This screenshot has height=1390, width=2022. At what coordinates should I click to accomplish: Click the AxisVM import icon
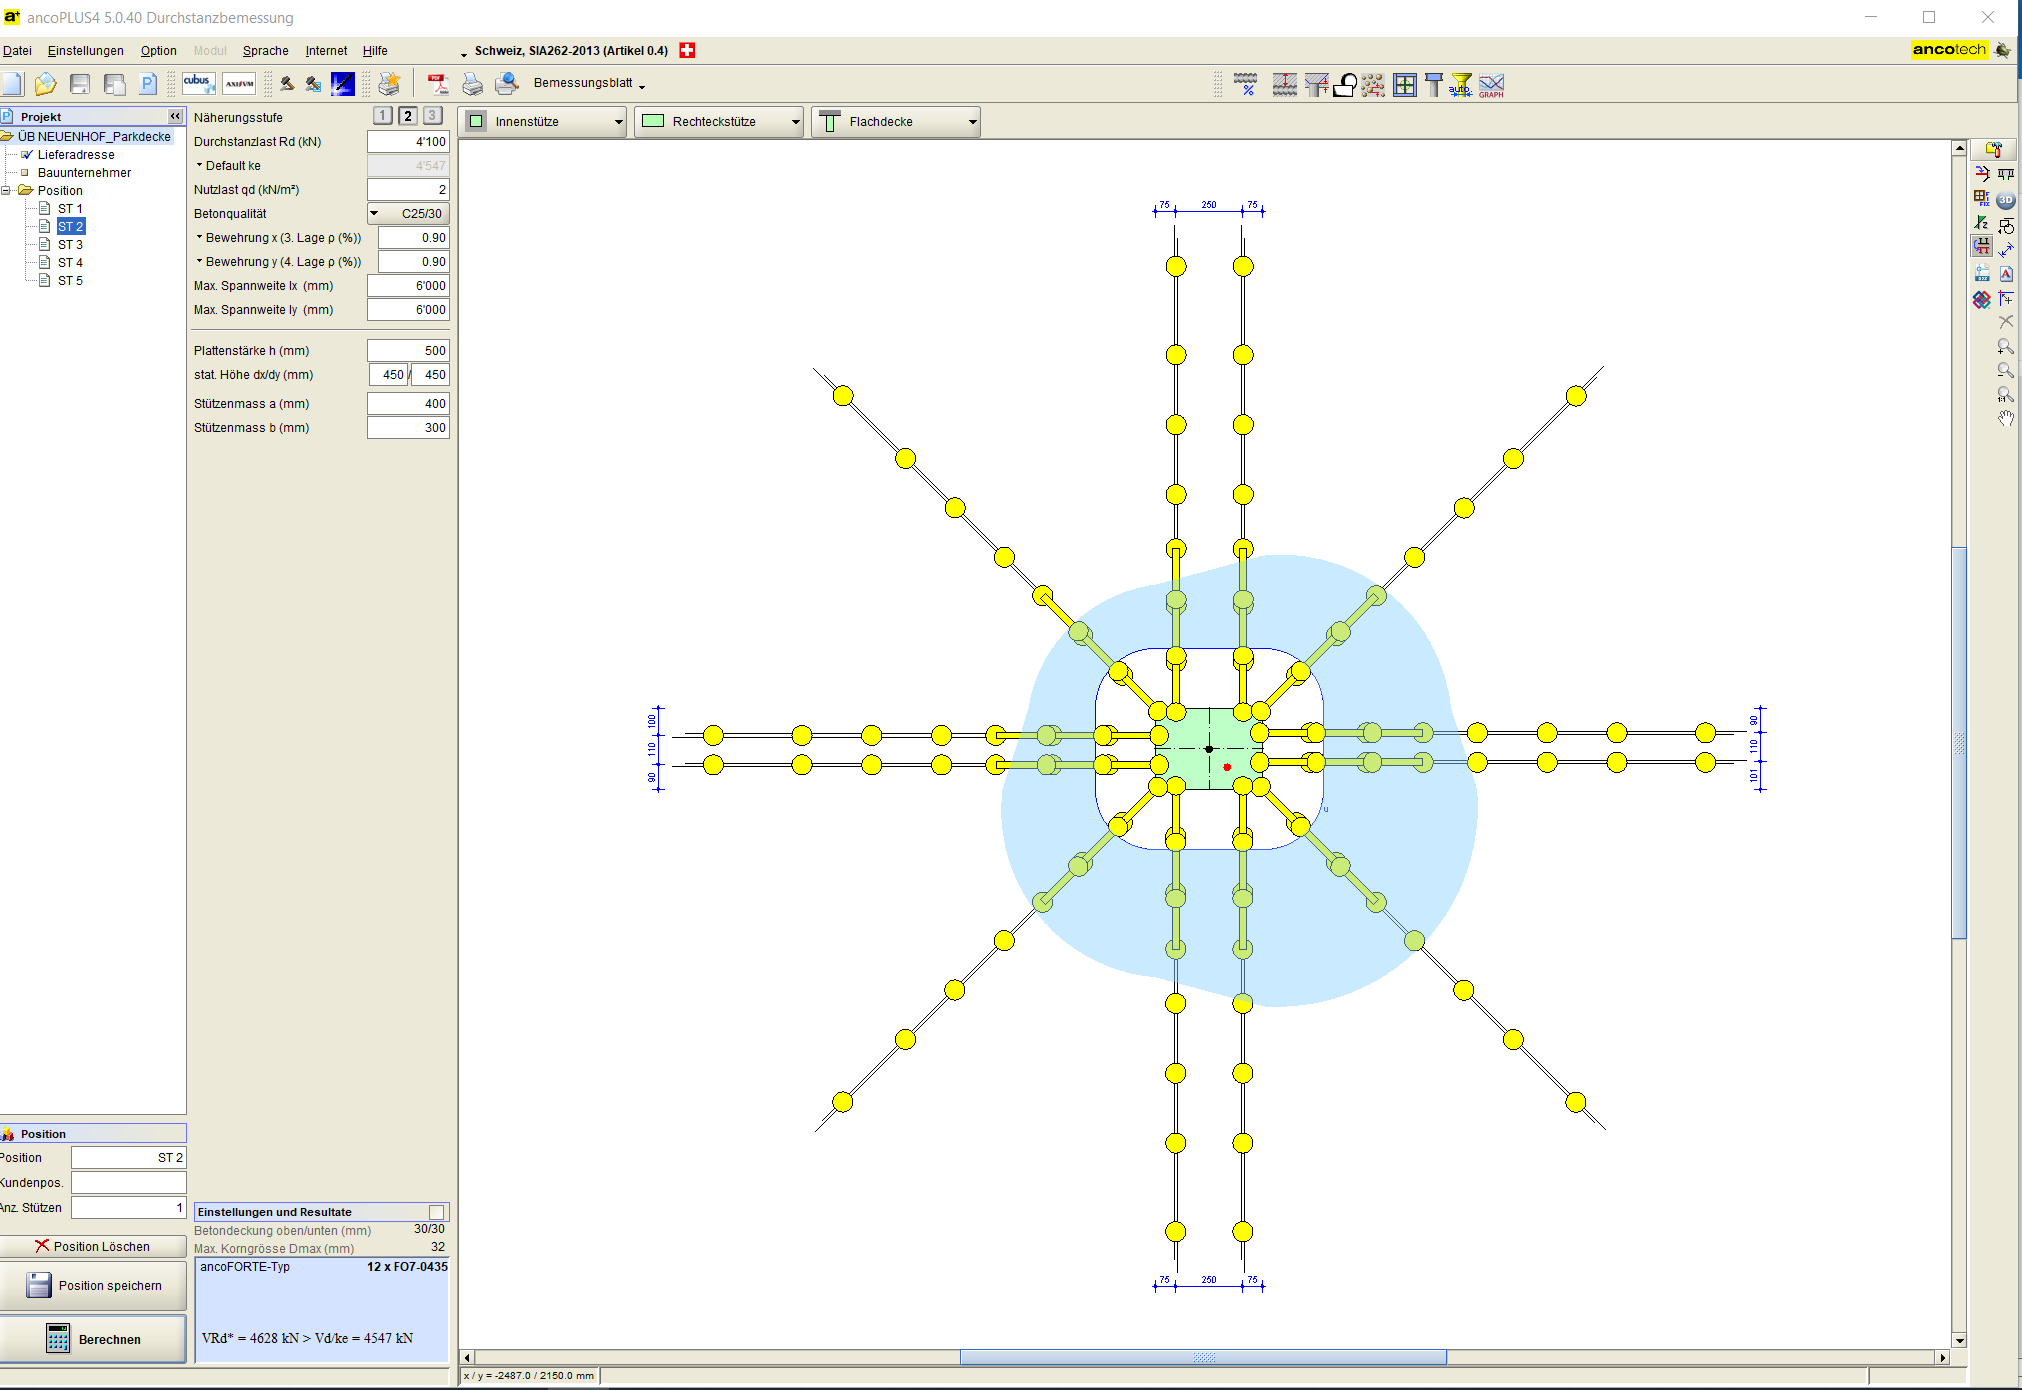click(239, 84)
